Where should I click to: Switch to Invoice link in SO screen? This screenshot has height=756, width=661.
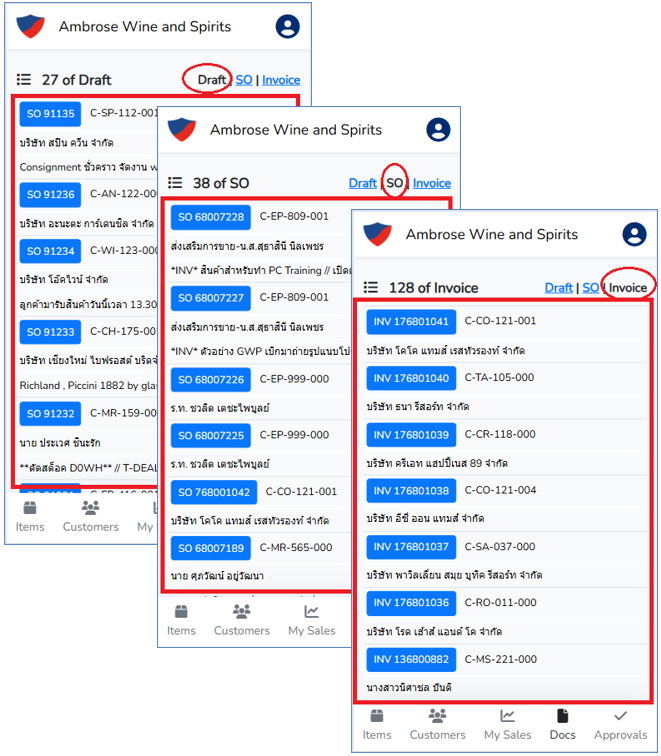(432, 183)
